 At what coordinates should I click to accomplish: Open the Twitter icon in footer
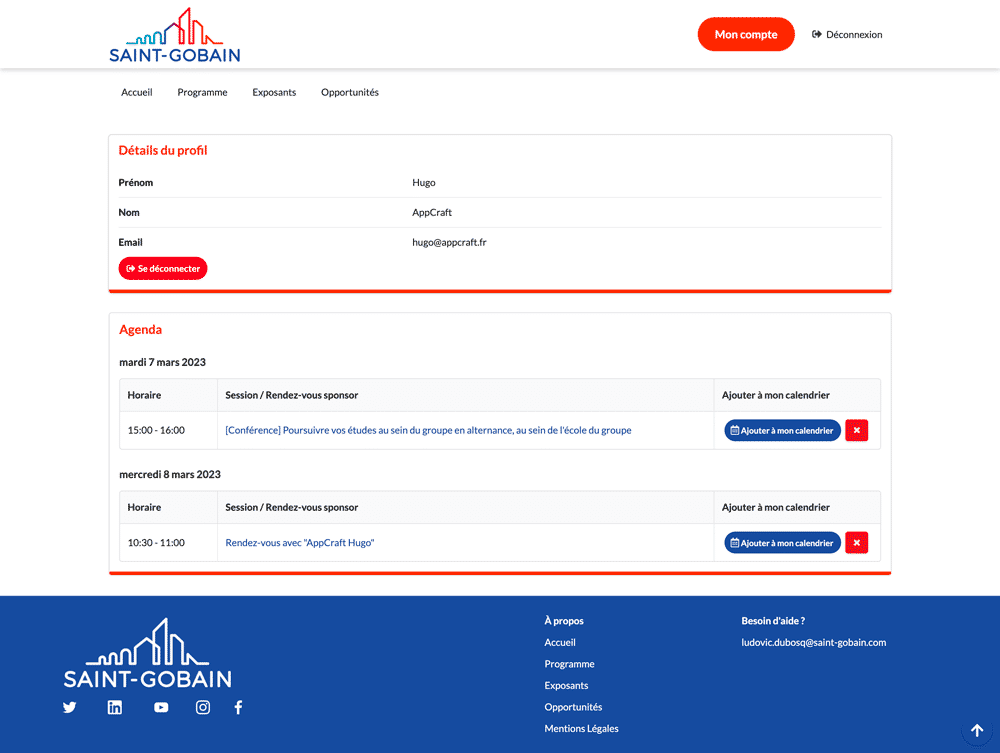click(x=70, y=708)
